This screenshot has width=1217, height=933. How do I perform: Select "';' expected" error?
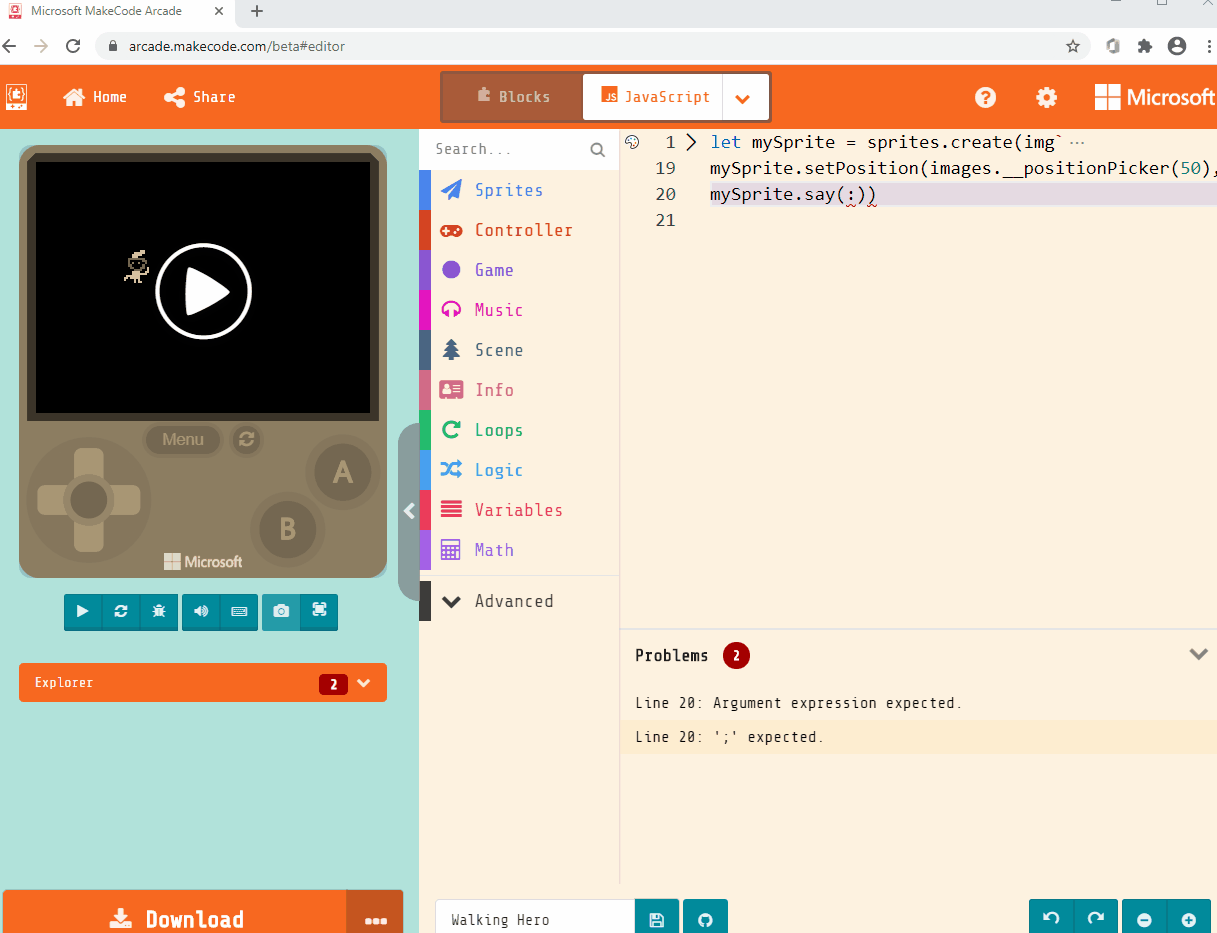(x=729, y=737)
